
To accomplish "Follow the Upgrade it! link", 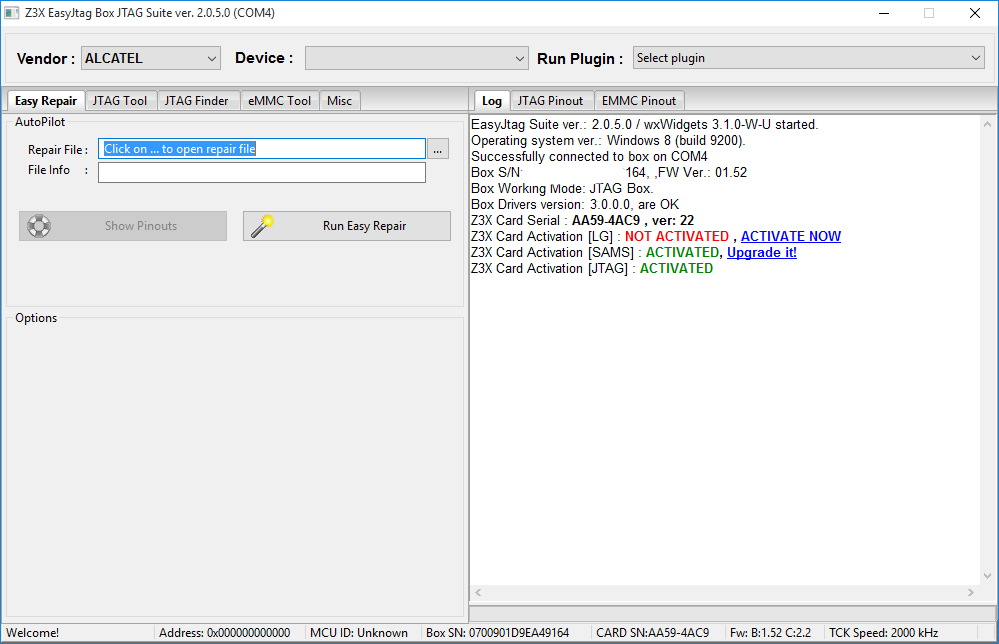I will pos(761,252).
